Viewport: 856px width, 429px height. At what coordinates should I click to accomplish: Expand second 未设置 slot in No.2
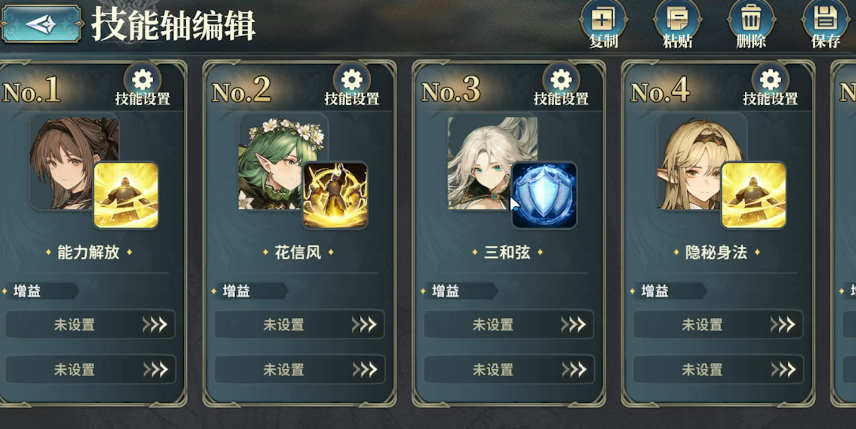(300, 370)
